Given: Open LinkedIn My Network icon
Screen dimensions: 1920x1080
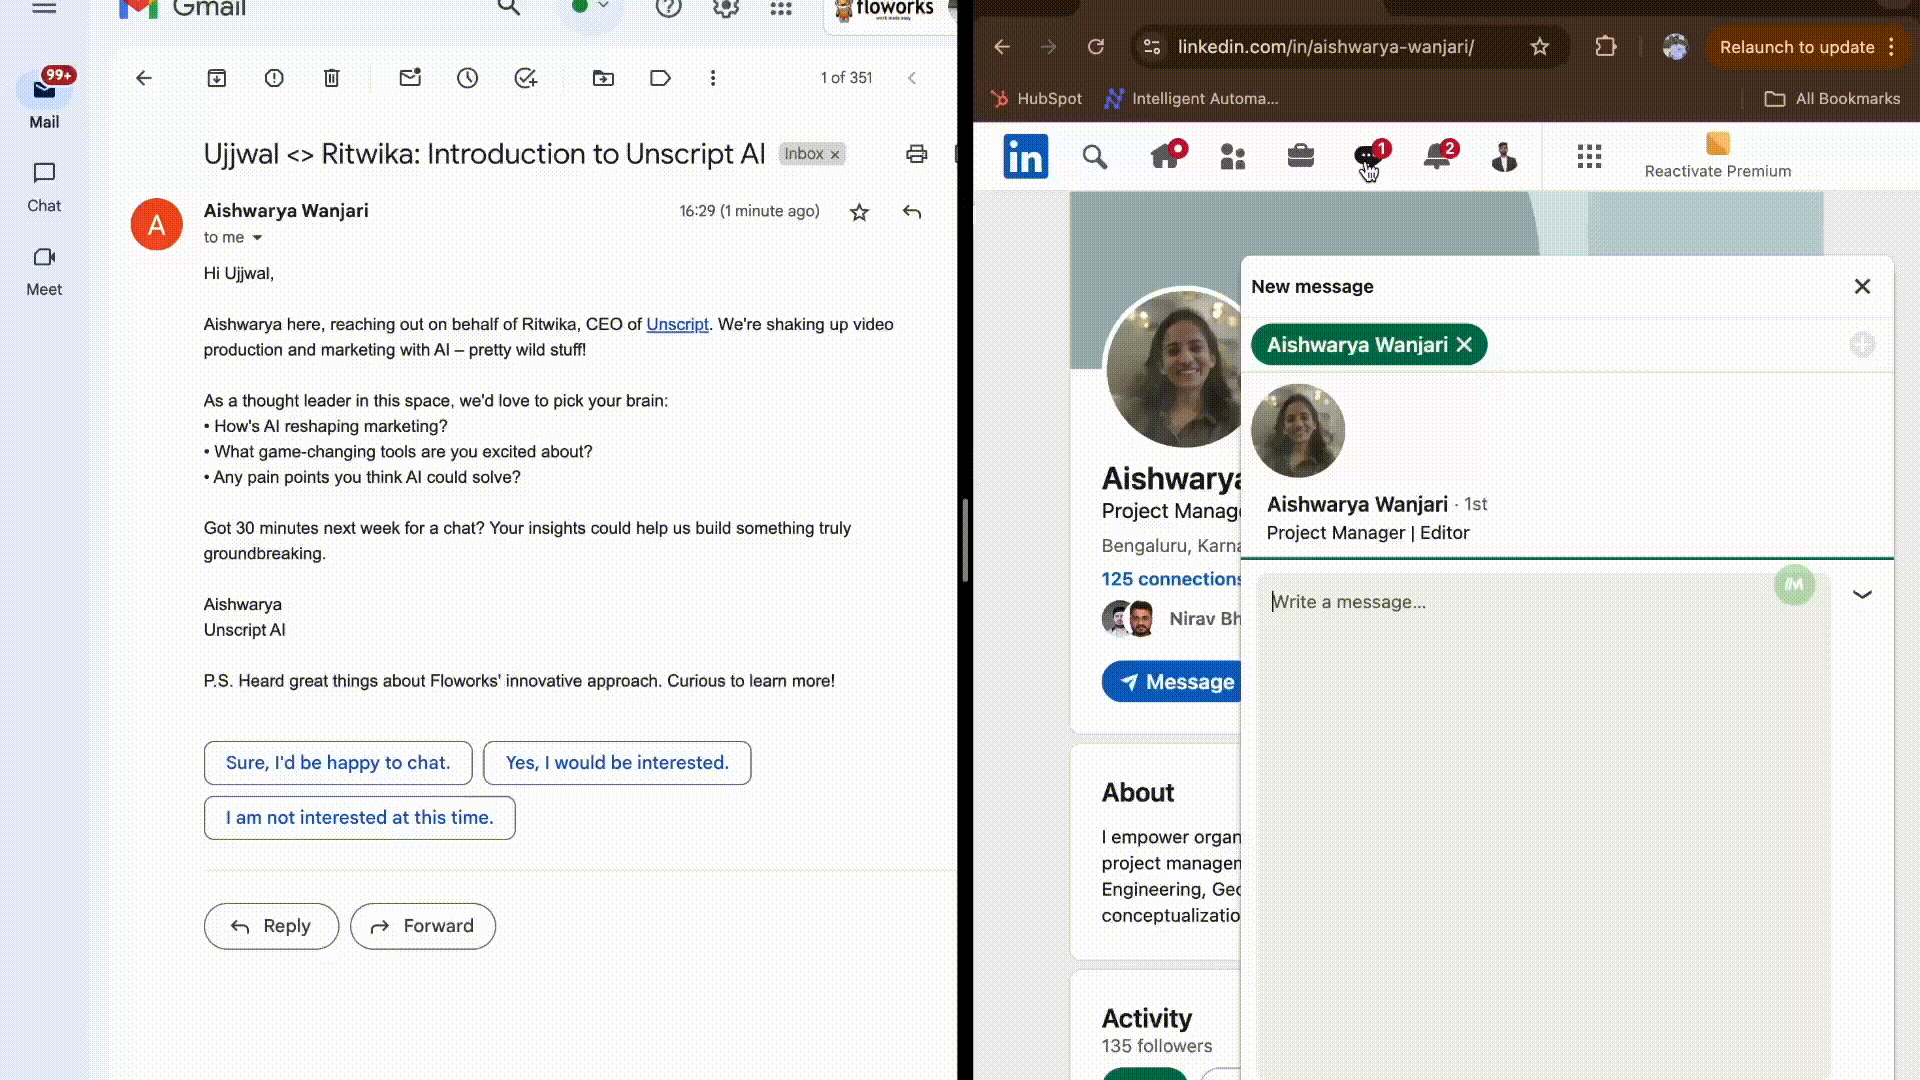Looking at the screenshot, I should point(1232,156).
